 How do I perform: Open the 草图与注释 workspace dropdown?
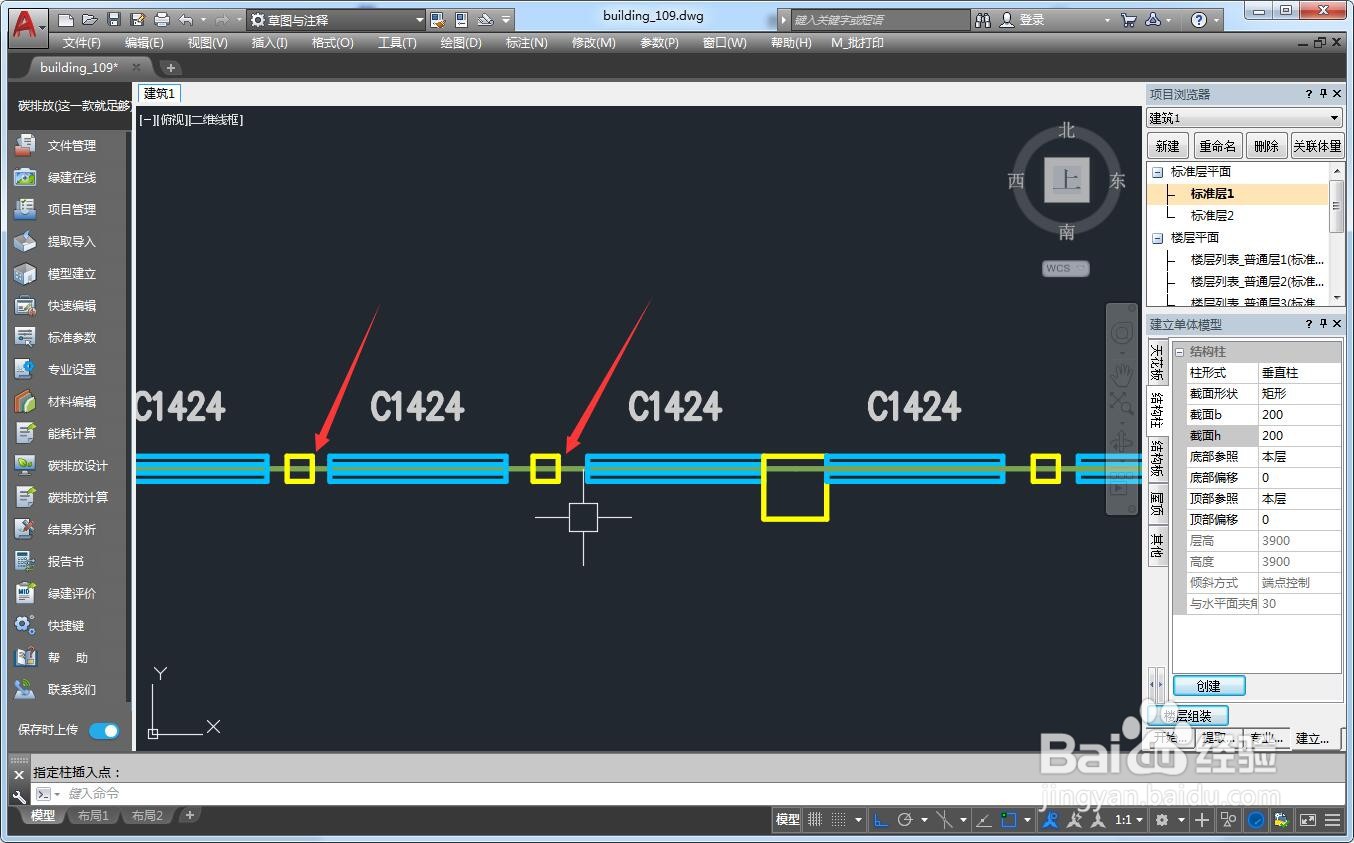(337, 20)
